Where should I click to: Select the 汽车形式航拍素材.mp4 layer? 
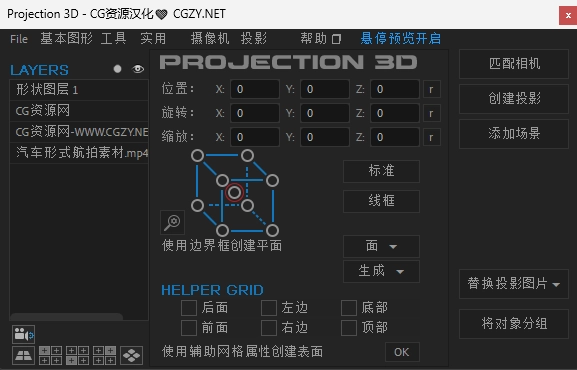[x=79, y=152]
